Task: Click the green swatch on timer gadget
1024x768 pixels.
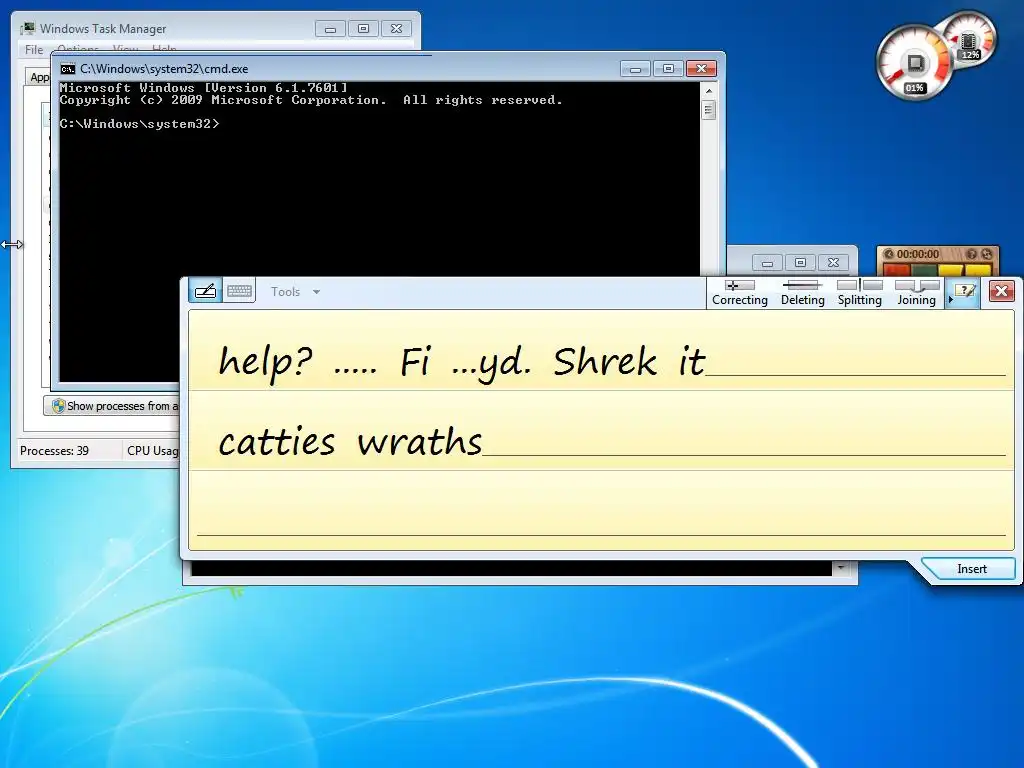Action: (x=923, y=269)
